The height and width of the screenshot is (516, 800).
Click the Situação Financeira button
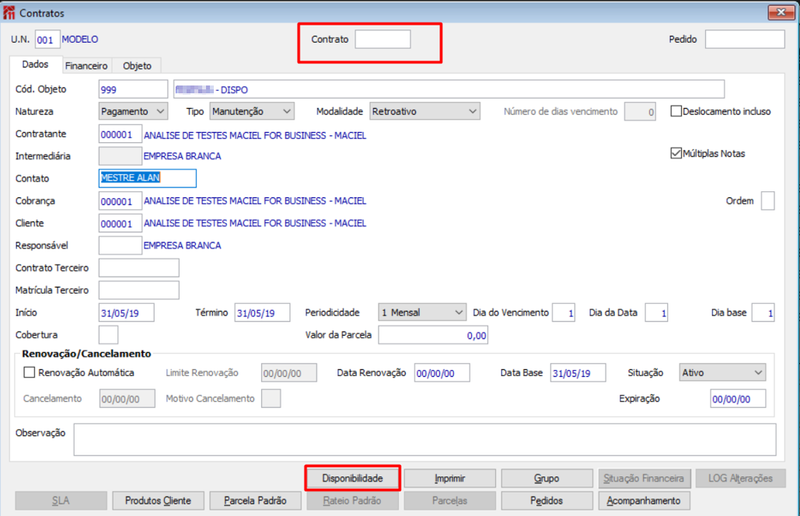click(x=644, y=478)
